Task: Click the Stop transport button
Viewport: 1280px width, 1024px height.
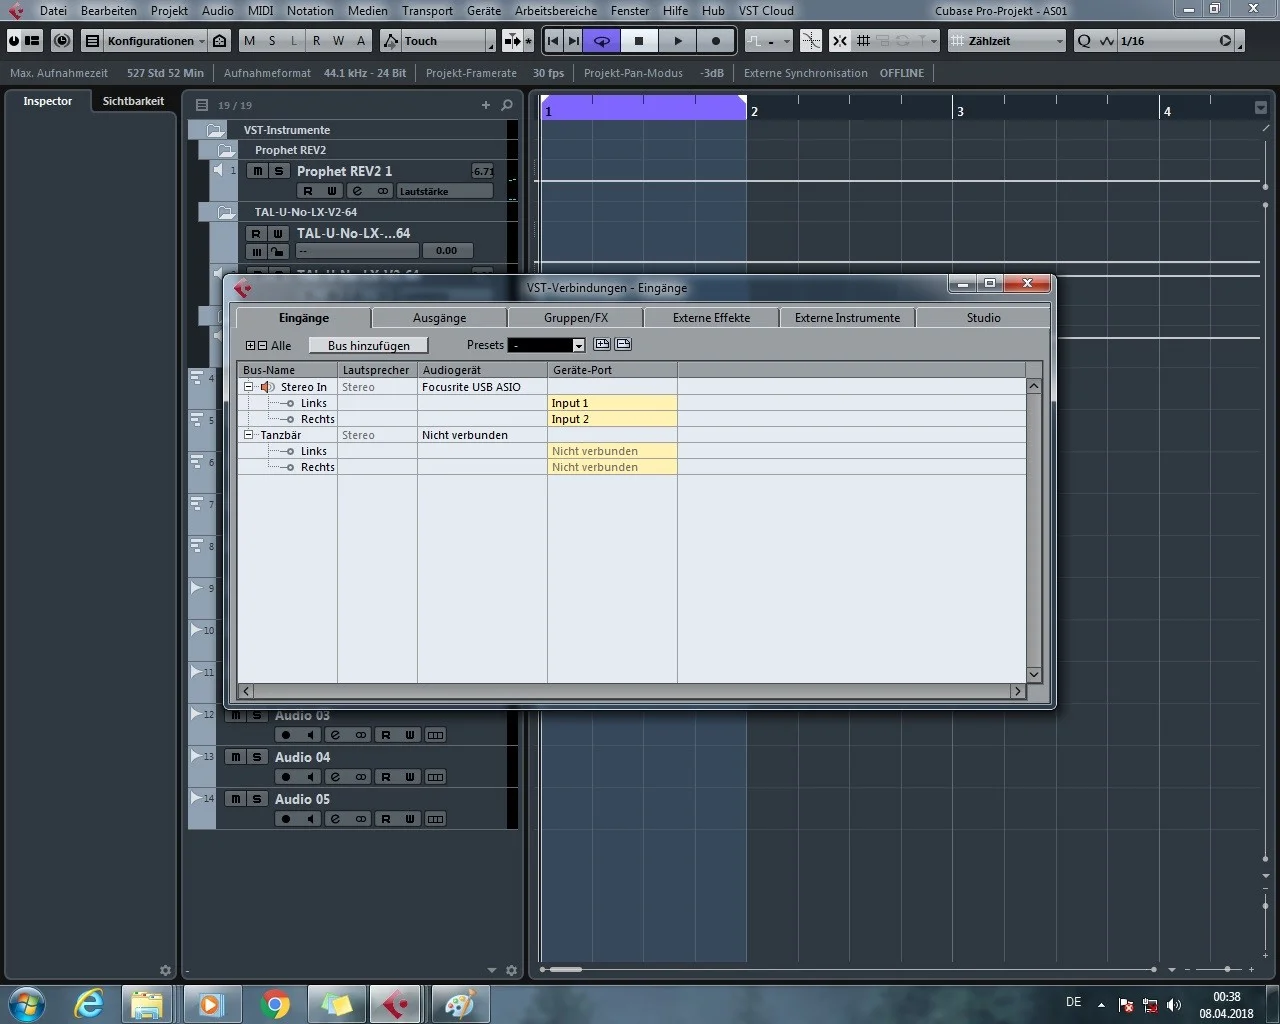Action: [639, 41]
